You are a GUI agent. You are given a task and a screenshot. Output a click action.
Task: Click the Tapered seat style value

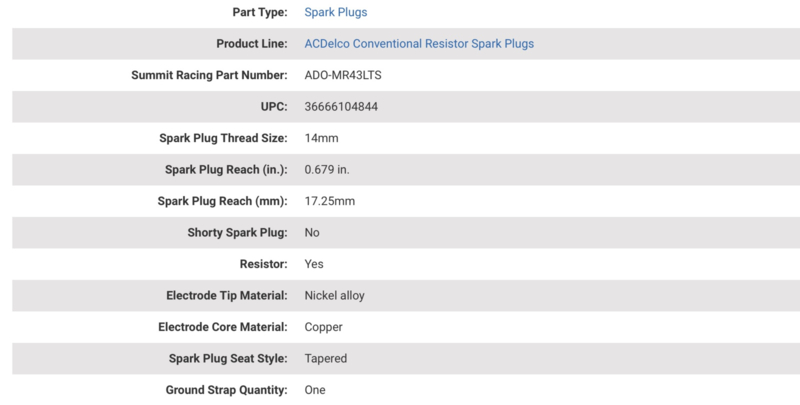[326, 359]
